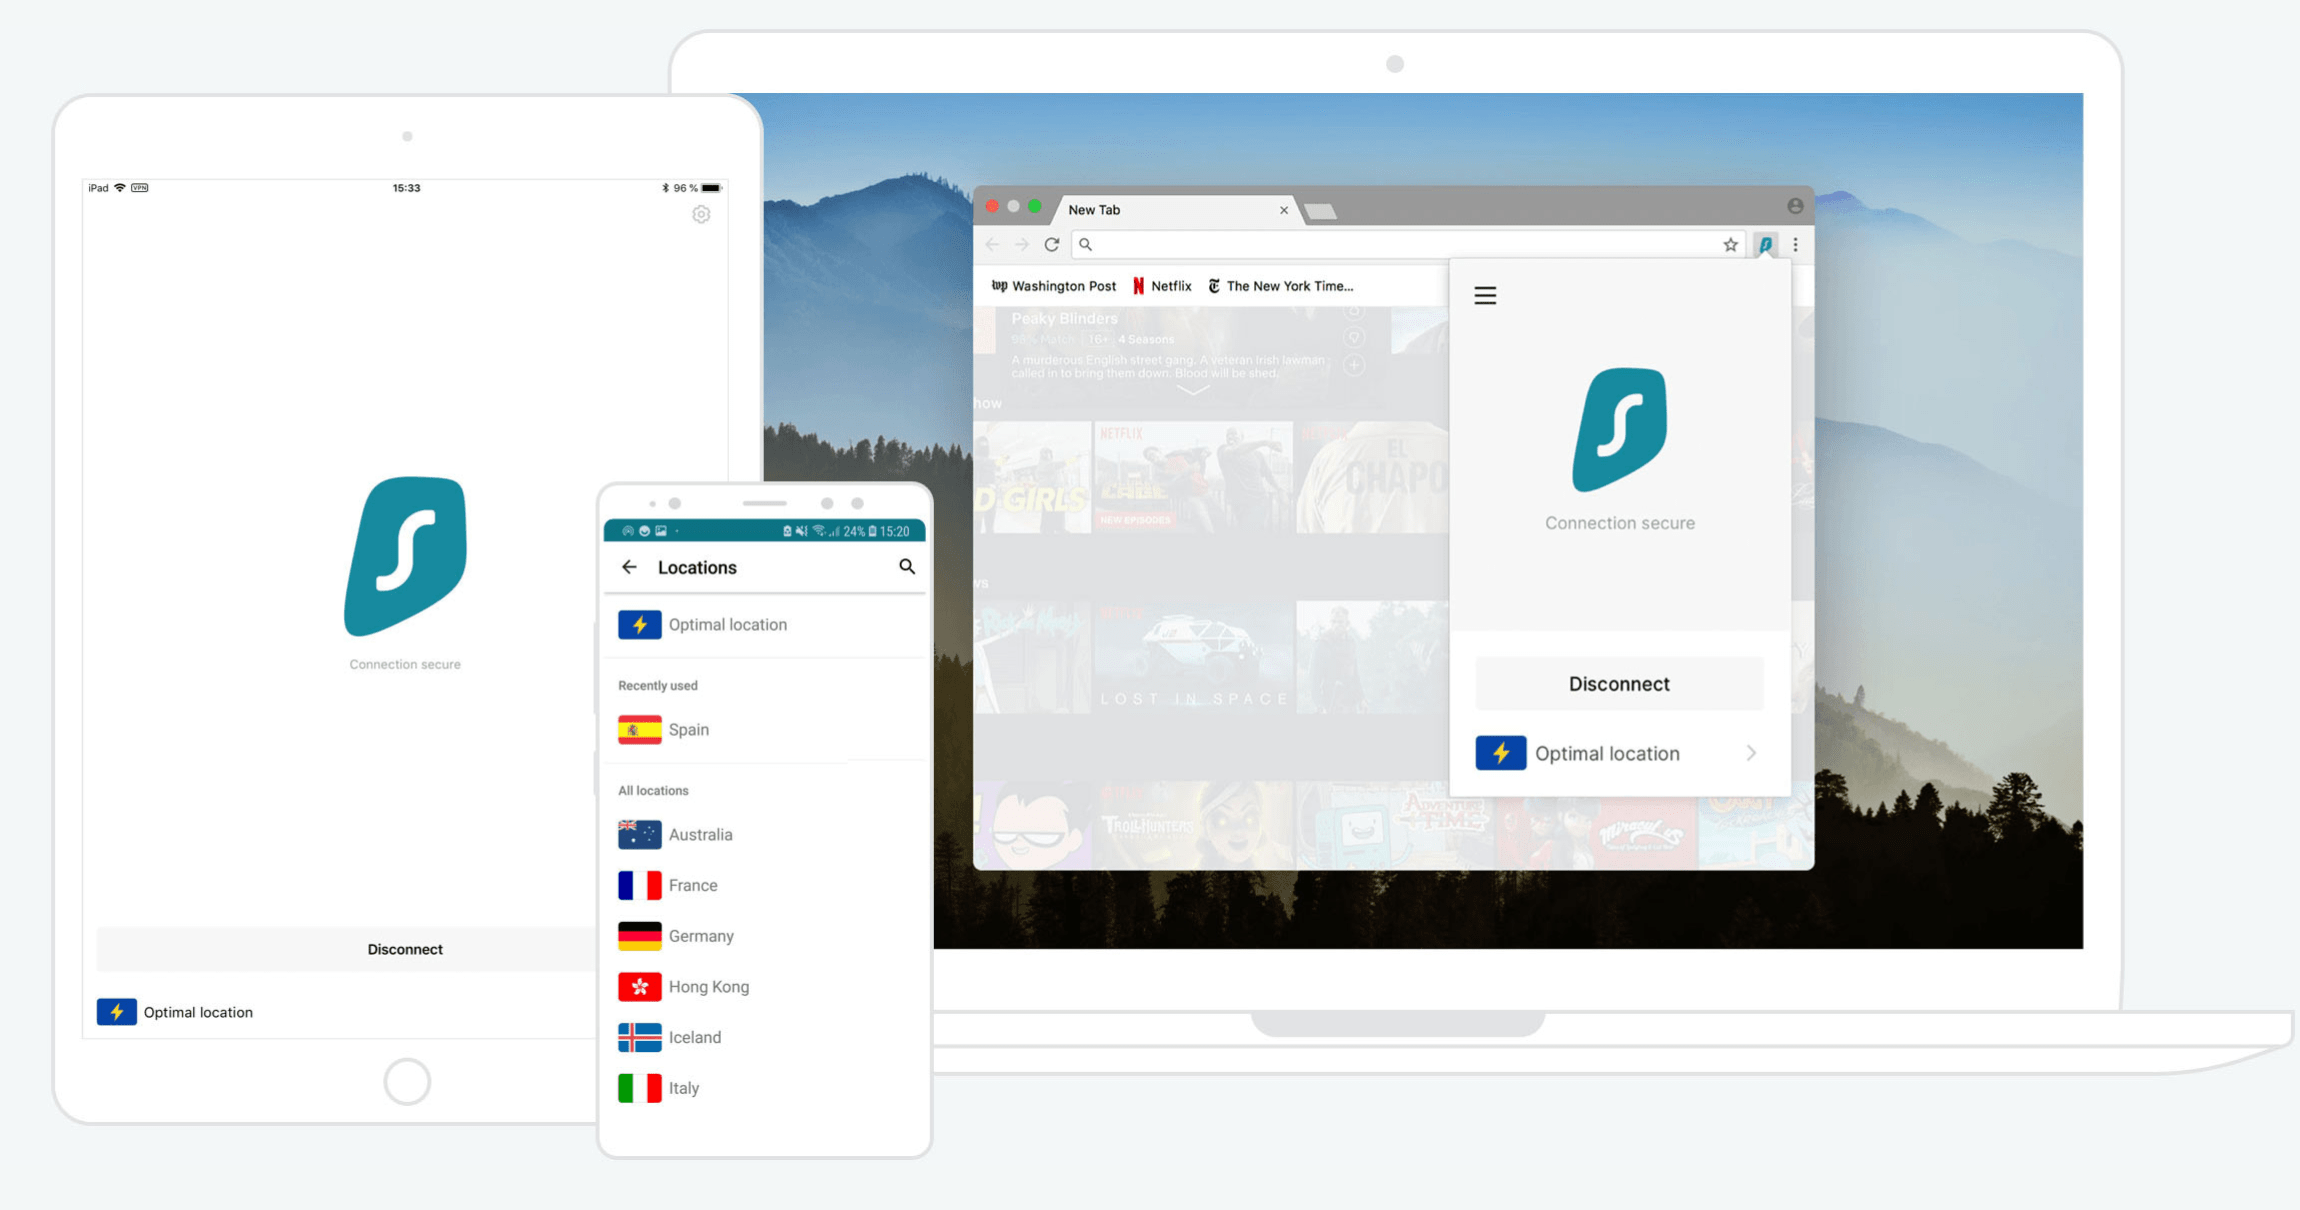Click Disconnect in extension popup
Screen dimensions: 2300x1210
(x=1619, y=684)
